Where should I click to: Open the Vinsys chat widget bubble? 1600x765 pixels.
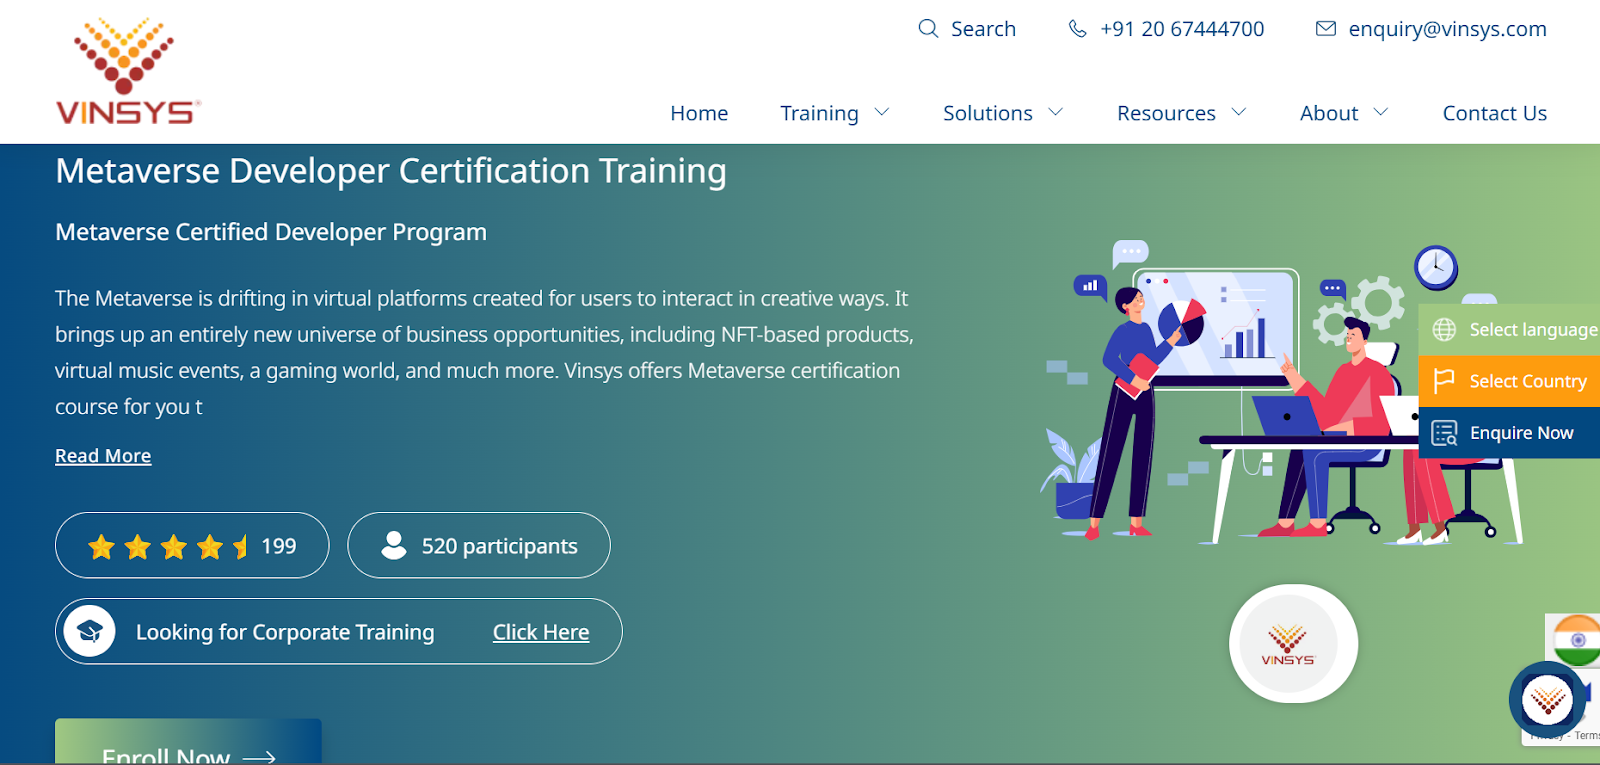[1547, 700]
